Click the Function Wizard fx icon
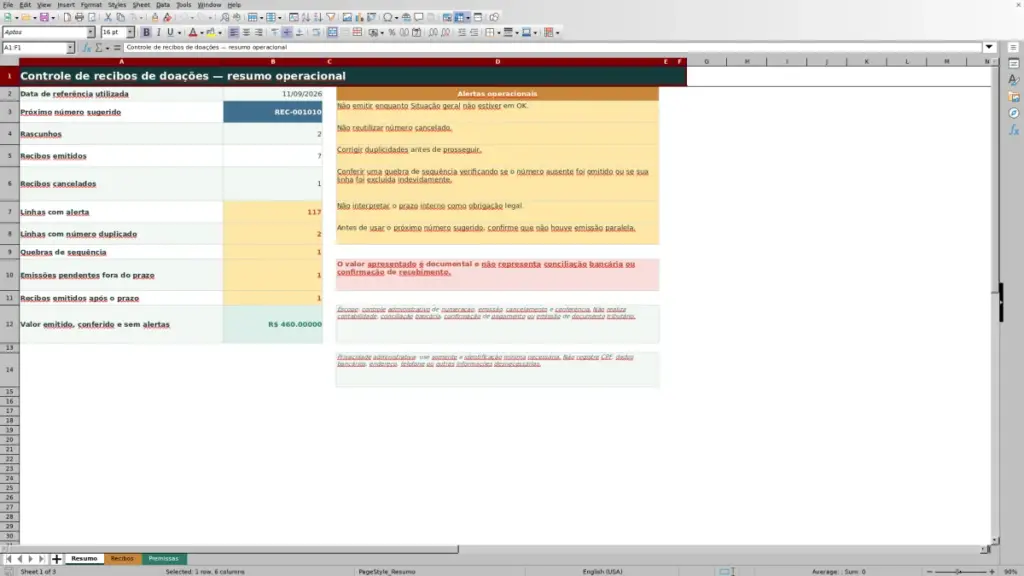 pyautogui.click(x=86, y=48)
